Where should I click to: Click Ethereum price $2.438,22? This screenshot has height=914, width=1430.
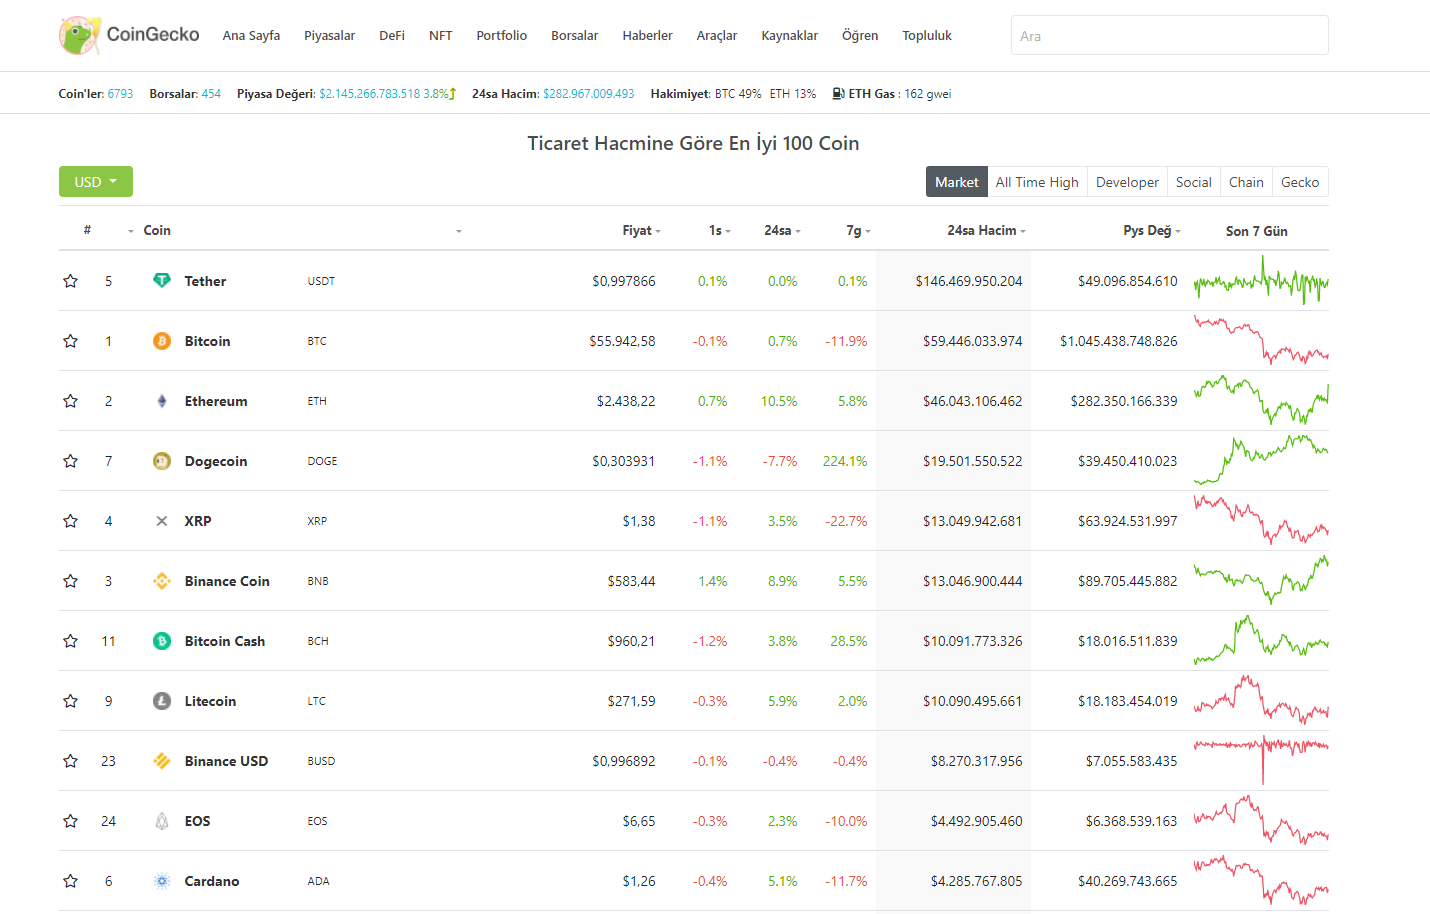(626, 401)
